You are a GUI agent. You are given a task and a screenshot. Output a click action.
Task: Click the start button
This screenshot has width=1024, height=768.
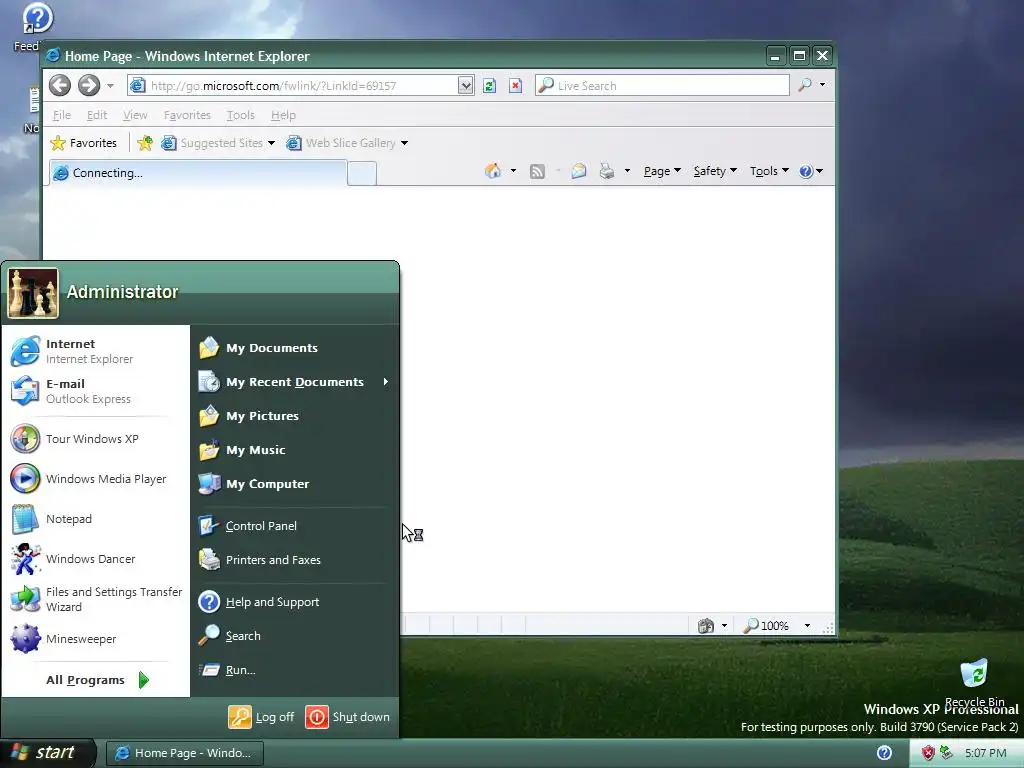pyautogui.click(x=47, y=753)
